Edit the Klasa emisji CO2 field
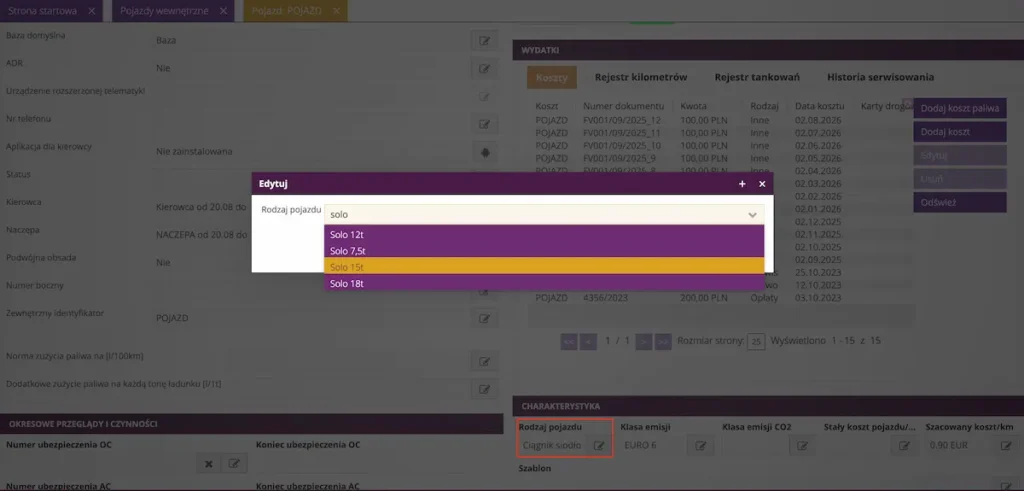The image size is (1024, 491). 803,445
